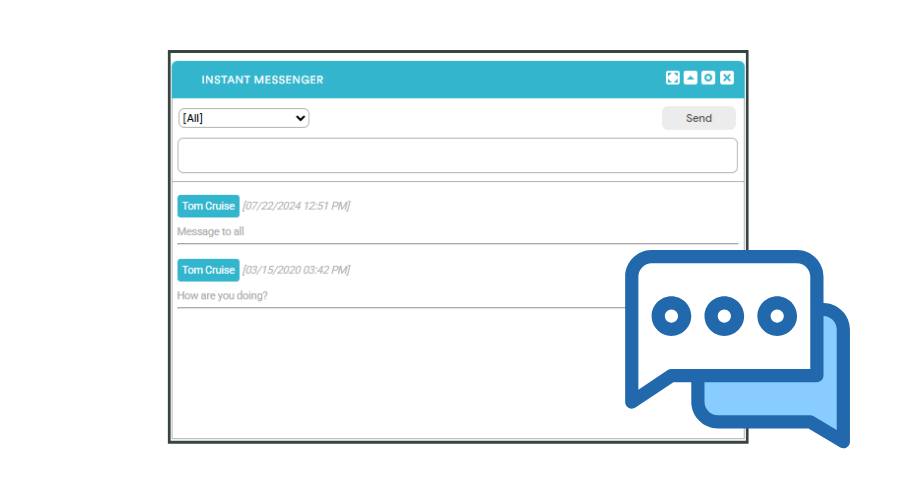Close the Instant Messenger panel
This screenshot has height=500, width=900.
(727, 77)
